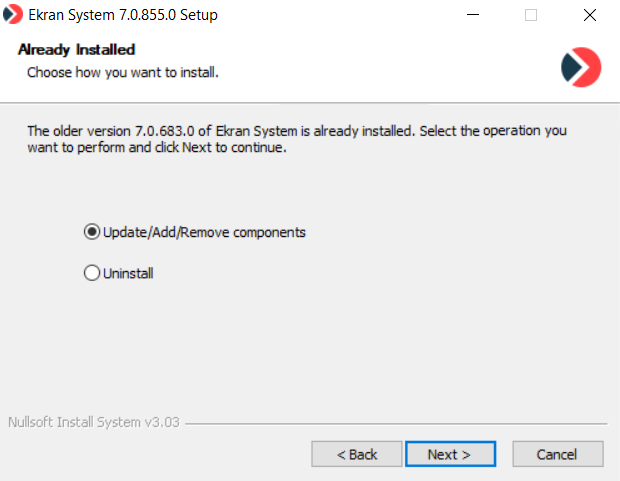Screen dimensions: 620x481
Task: Click the "Already Installed" heading
Action: click(x=76, y=49)
